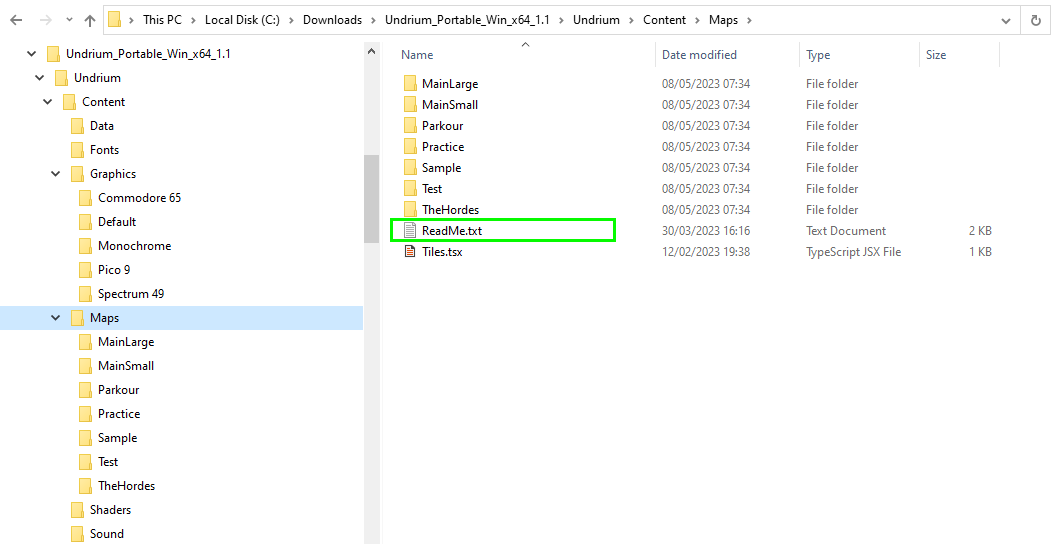Click the navigation pane scrollbar thumb
The width and height of the screenshot is (1056, 544).
coord(372,199)
